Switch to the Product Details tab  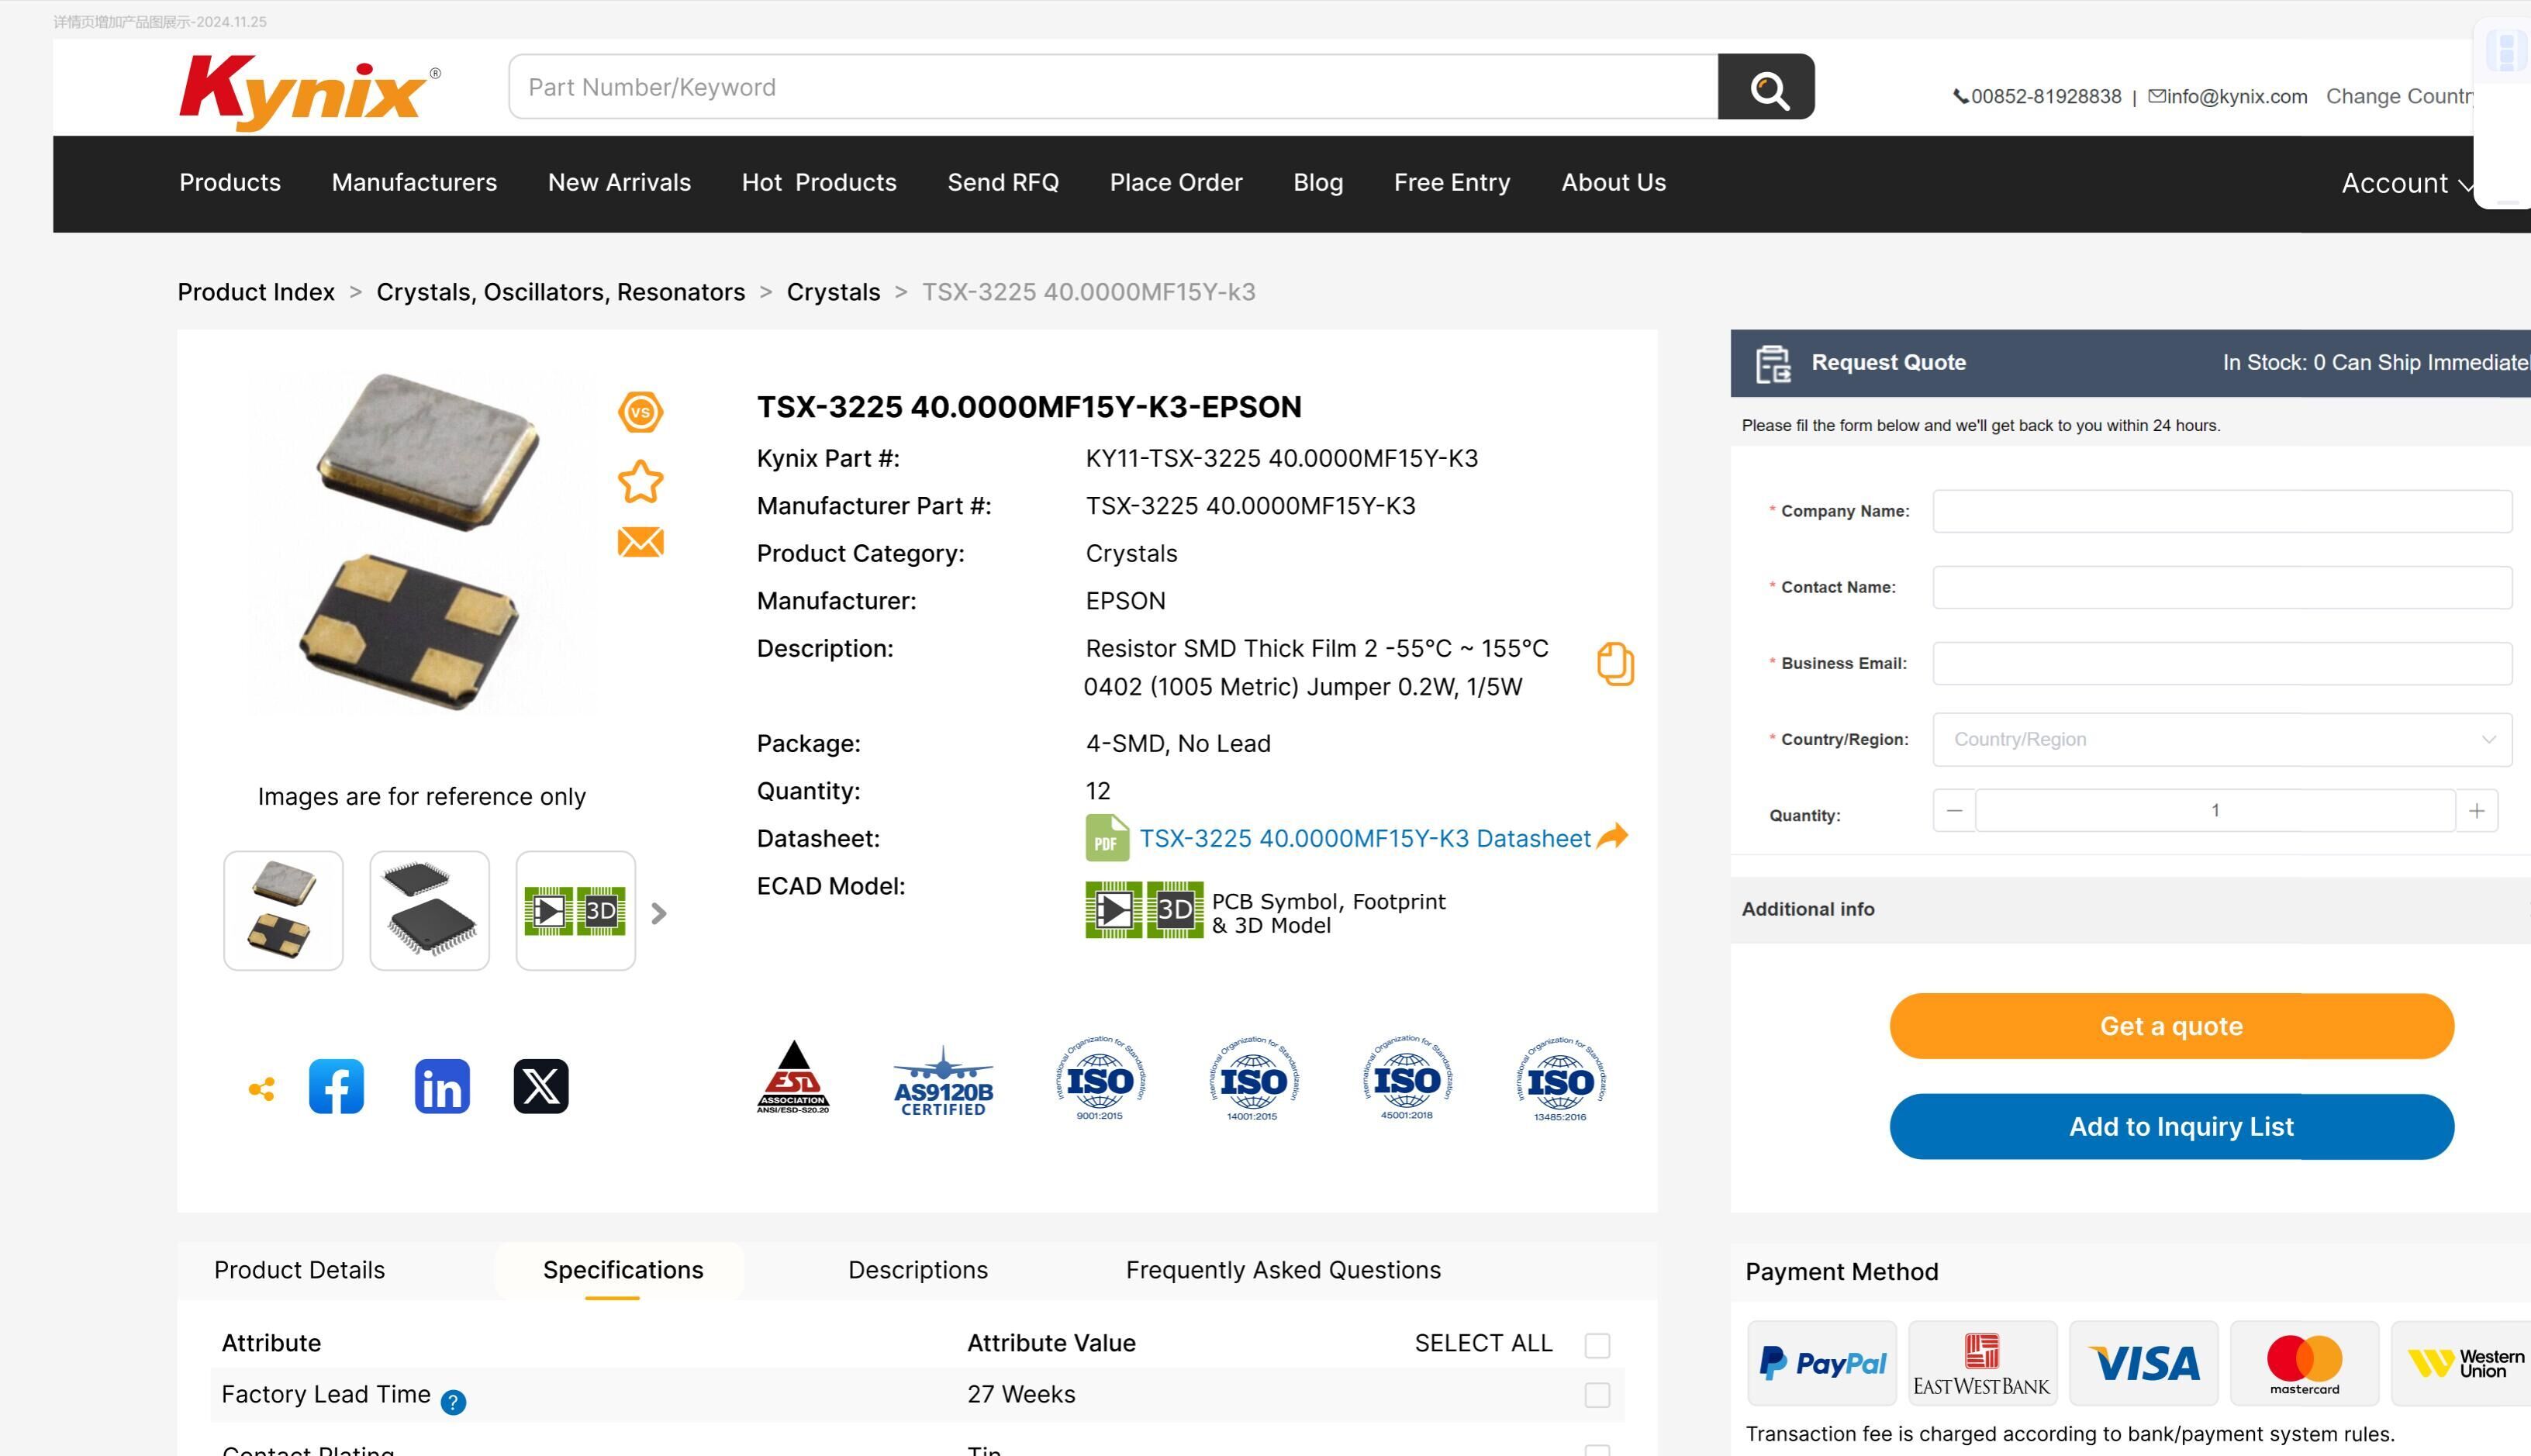[299, 1270]
